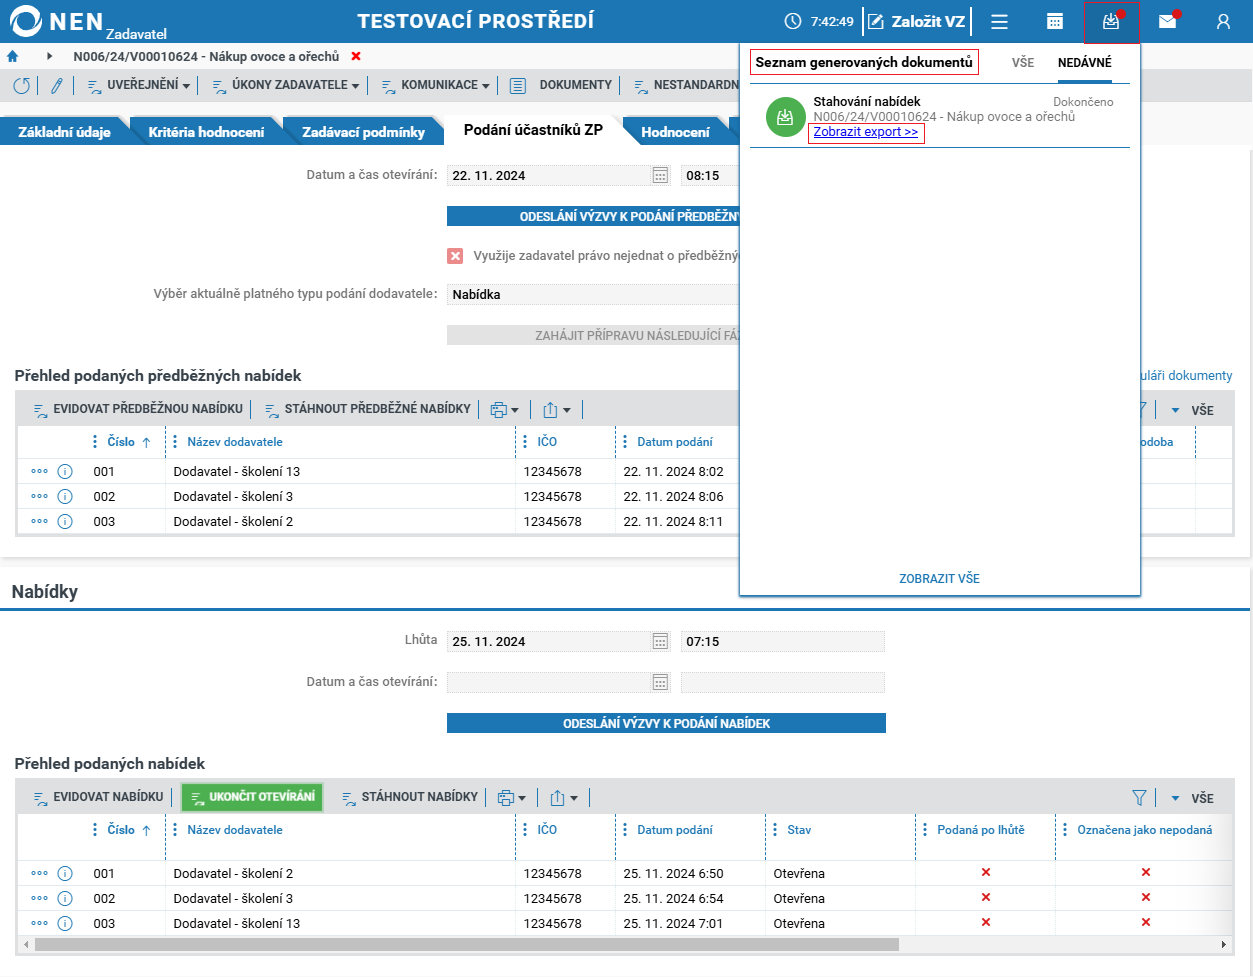This screenshot has height=977, width=1253.
Task: Toggle 'Využije zadavatel právo nejednat' checkbox
Action: click(455, 256)
